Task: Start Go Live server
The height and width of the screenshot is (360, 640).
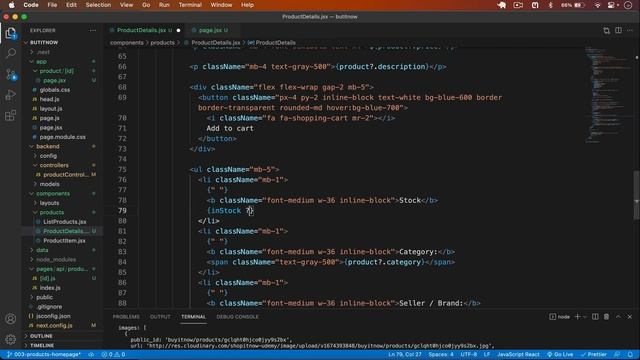Action: (x=560, y=354)
